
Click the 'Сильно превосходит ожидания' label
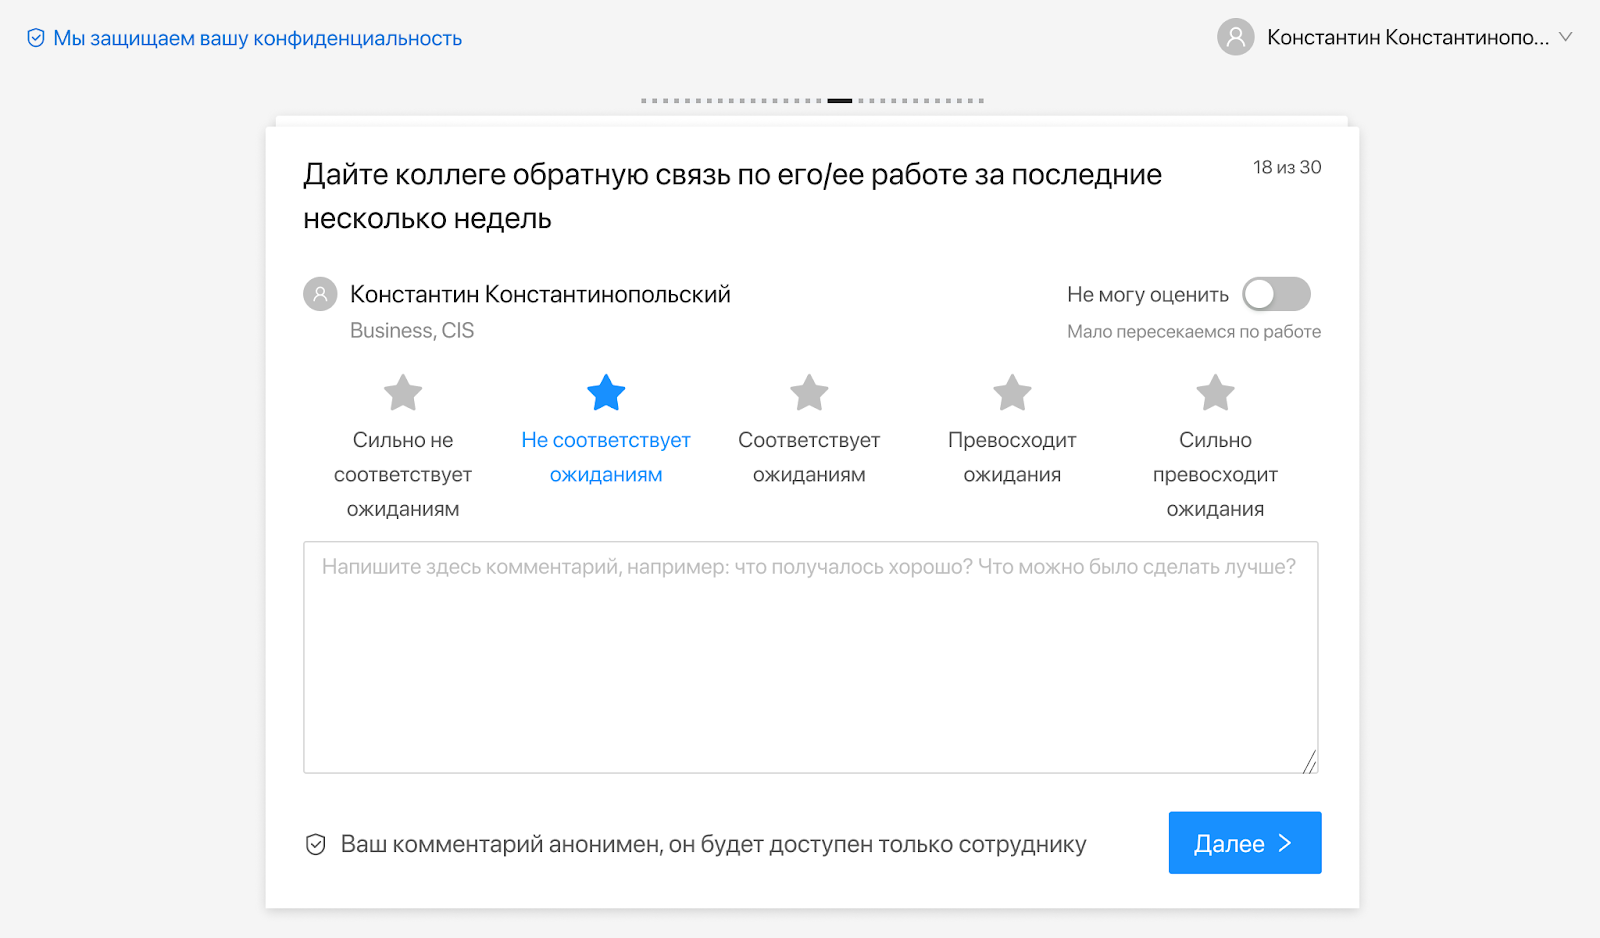[1215, 474]
